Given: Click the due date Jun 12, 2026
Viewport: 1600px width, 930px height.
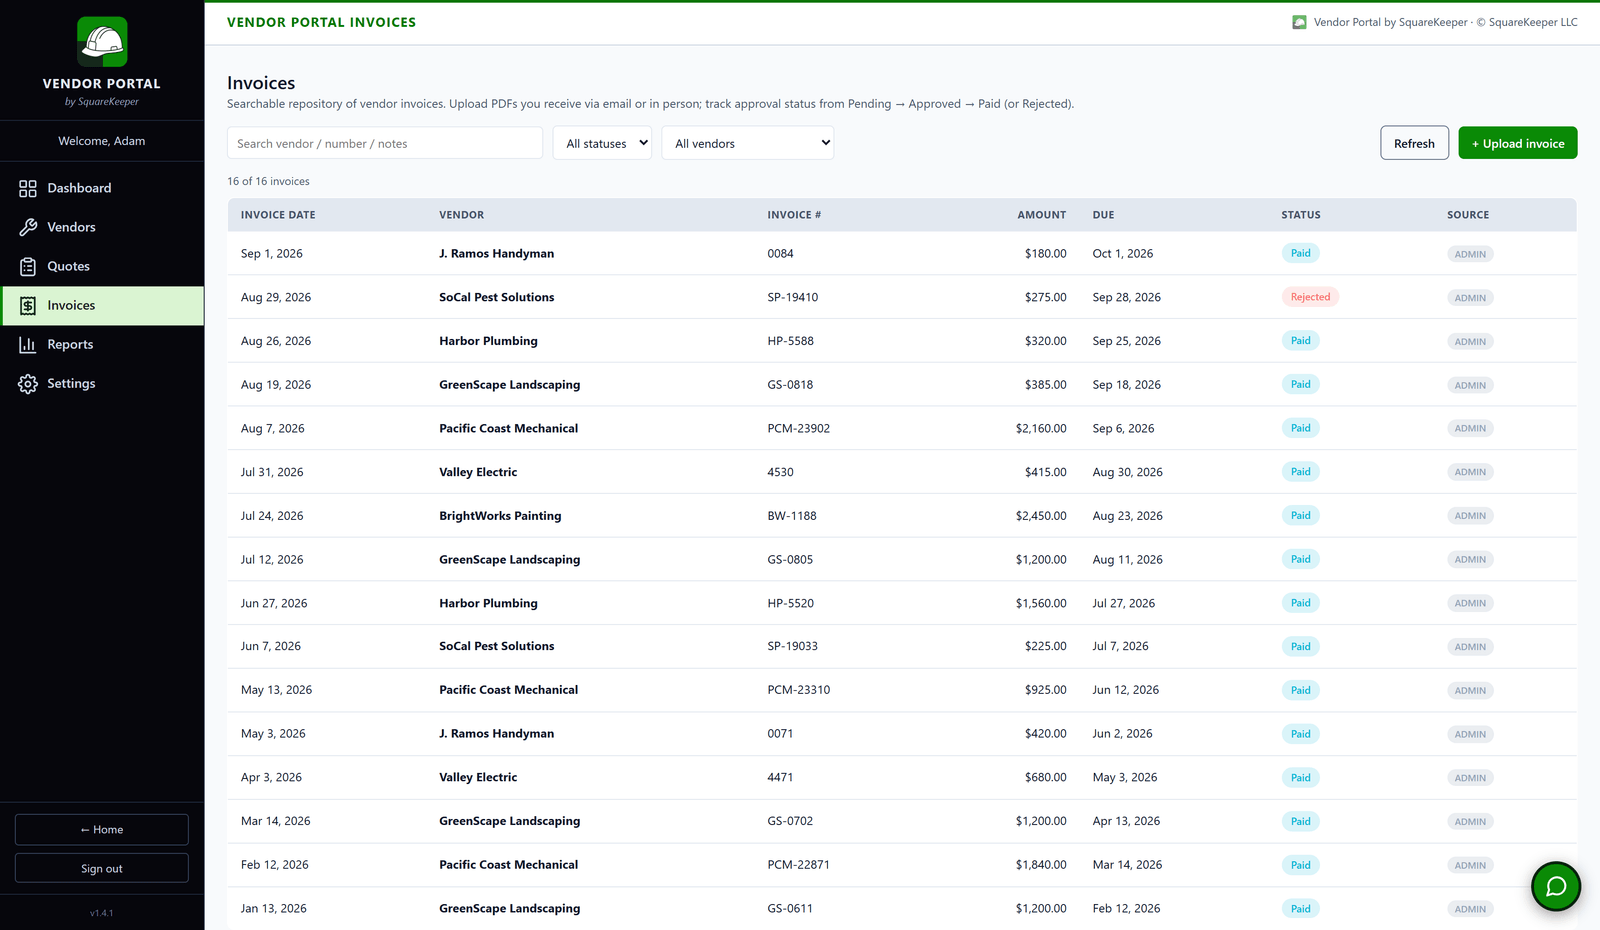Looking at the screenshot, I should [x=1126, y=690].
